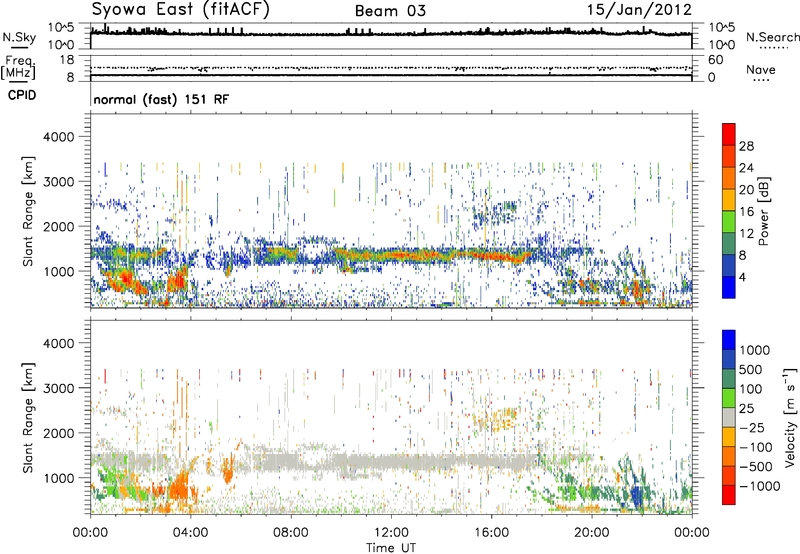
Task: Click the red segment of power color bar
Action: [729, 134]
